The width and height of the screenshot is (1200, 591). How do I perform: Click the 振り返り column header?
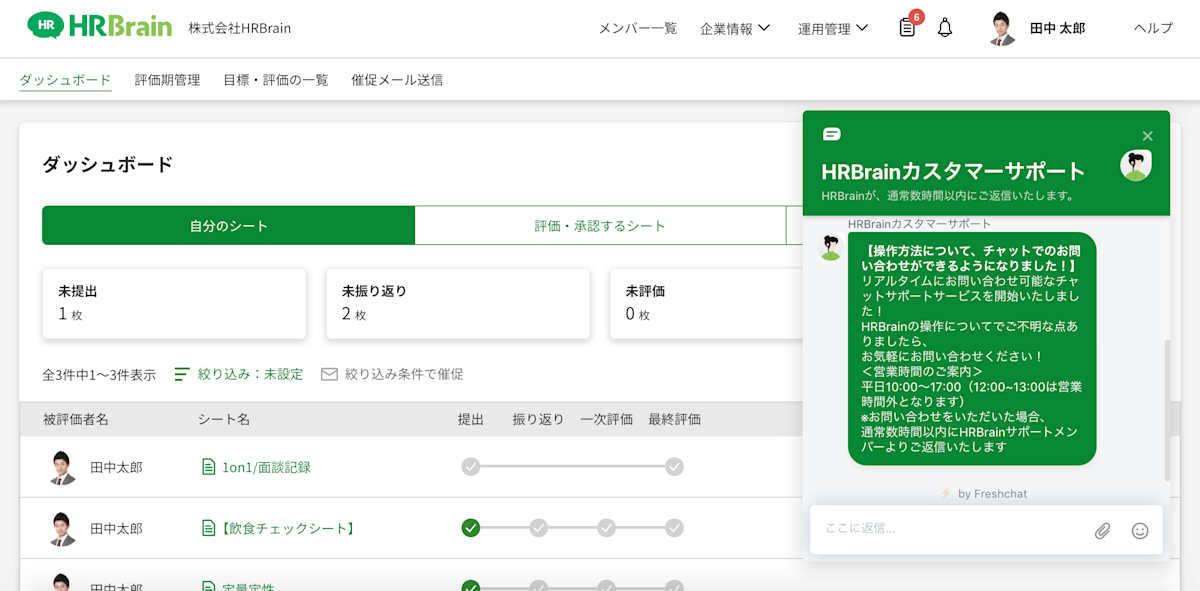pos(539,419)
